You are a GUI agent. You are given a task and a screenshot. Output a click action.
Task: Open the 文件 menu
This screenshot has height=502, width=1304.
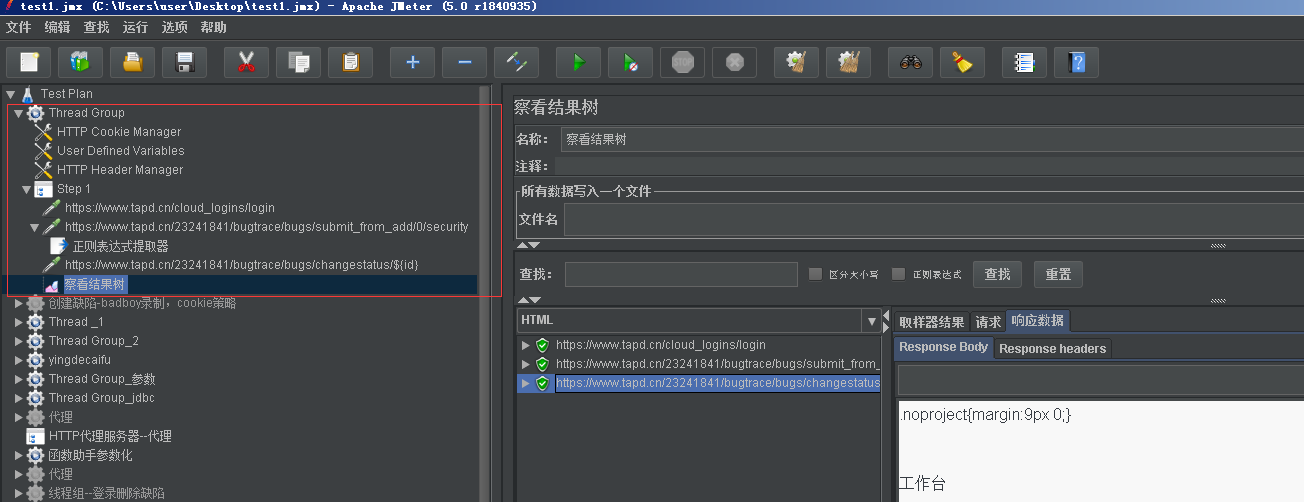point(19,28)
